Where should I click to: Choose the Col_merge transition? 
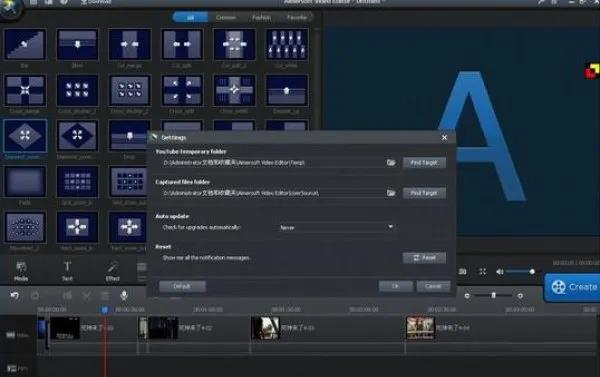(x=129, y=44)
